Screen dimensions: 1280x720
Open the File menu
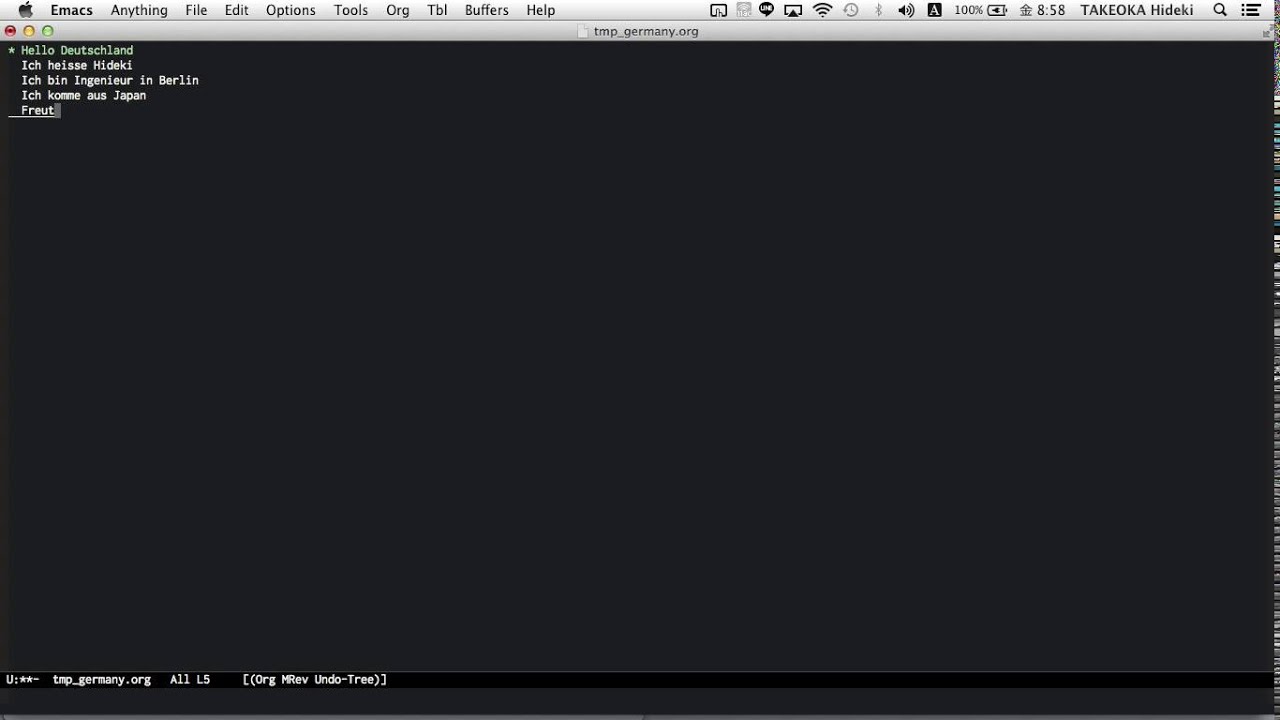(196, 10)
